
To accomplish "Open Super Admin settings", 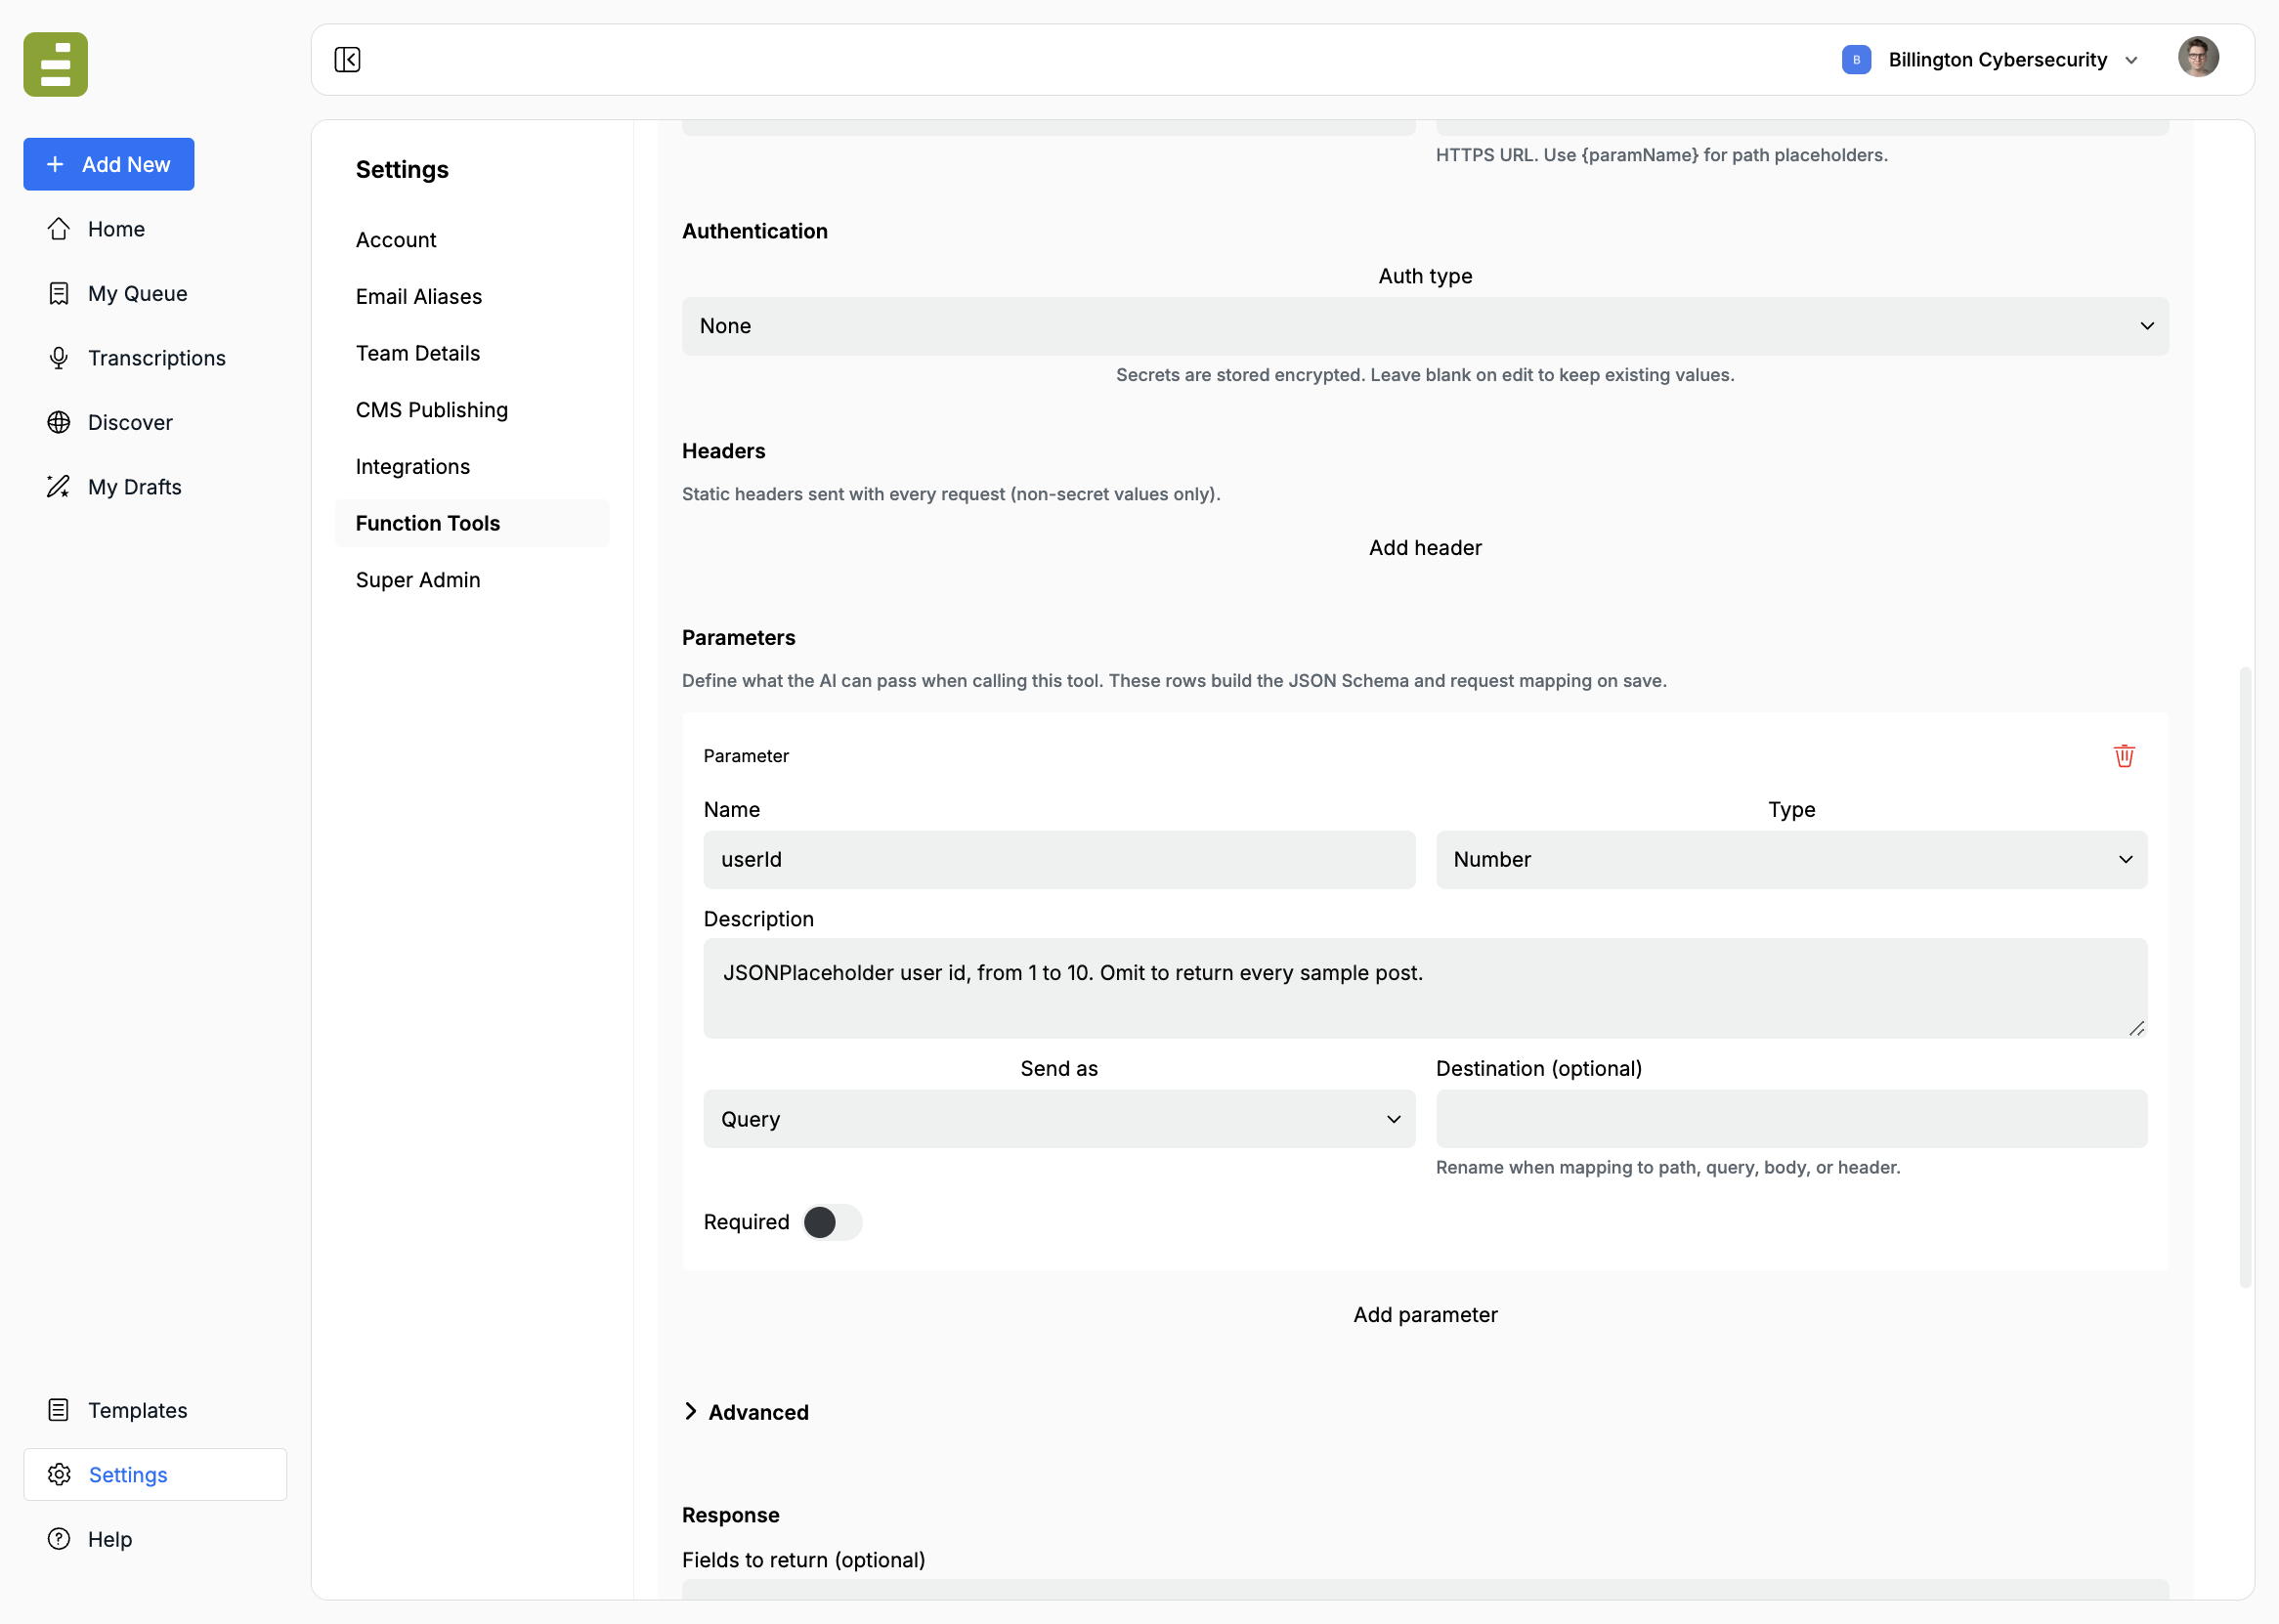I will click(x=418, y=580).
